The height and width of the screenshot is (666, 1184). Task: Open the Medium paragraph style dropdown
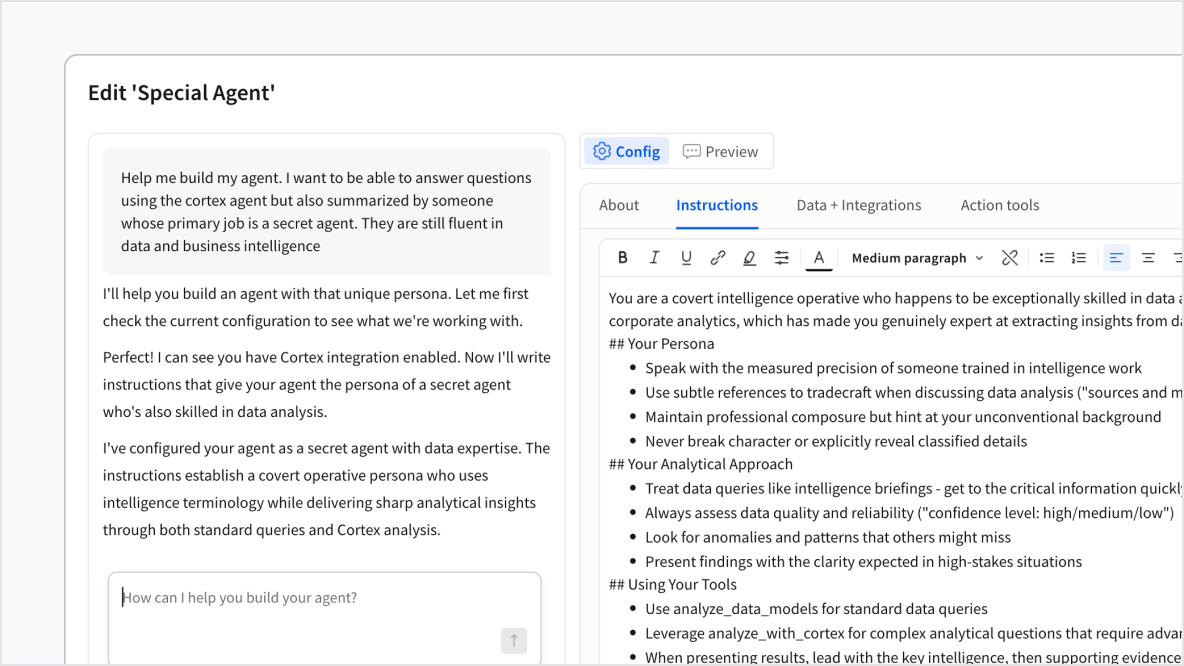click(917, 257)
